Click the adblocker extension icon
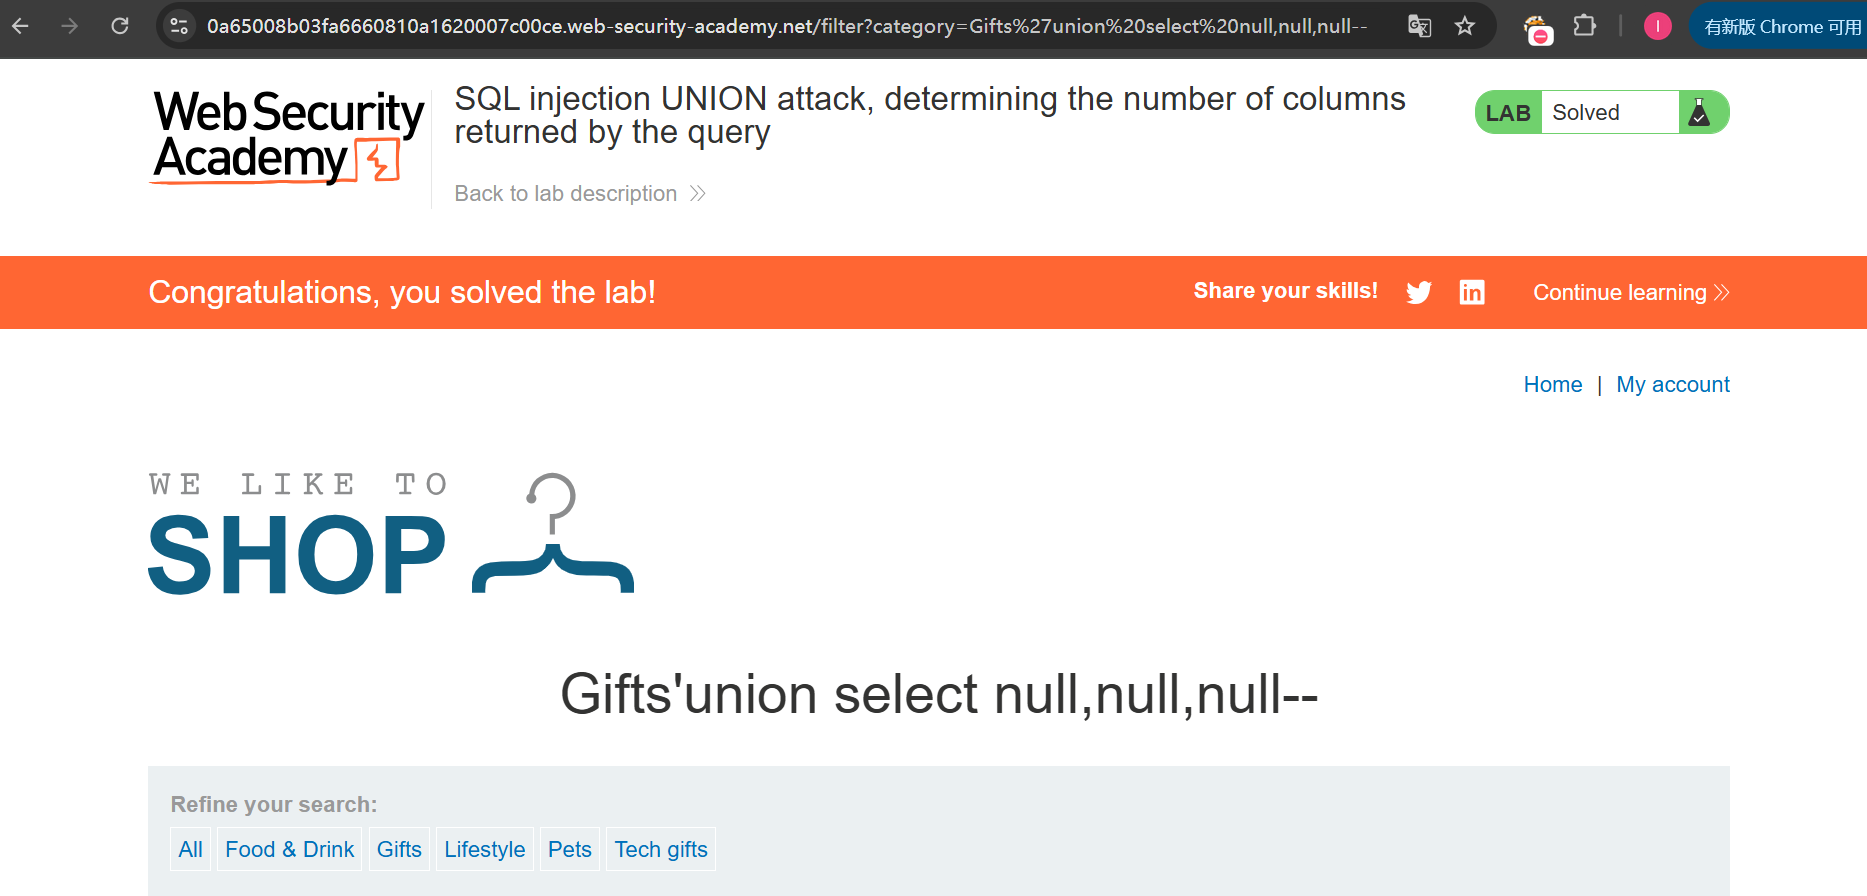Screen dimensions: 1867x896 pyautogui.click(x=1538, y=27)
